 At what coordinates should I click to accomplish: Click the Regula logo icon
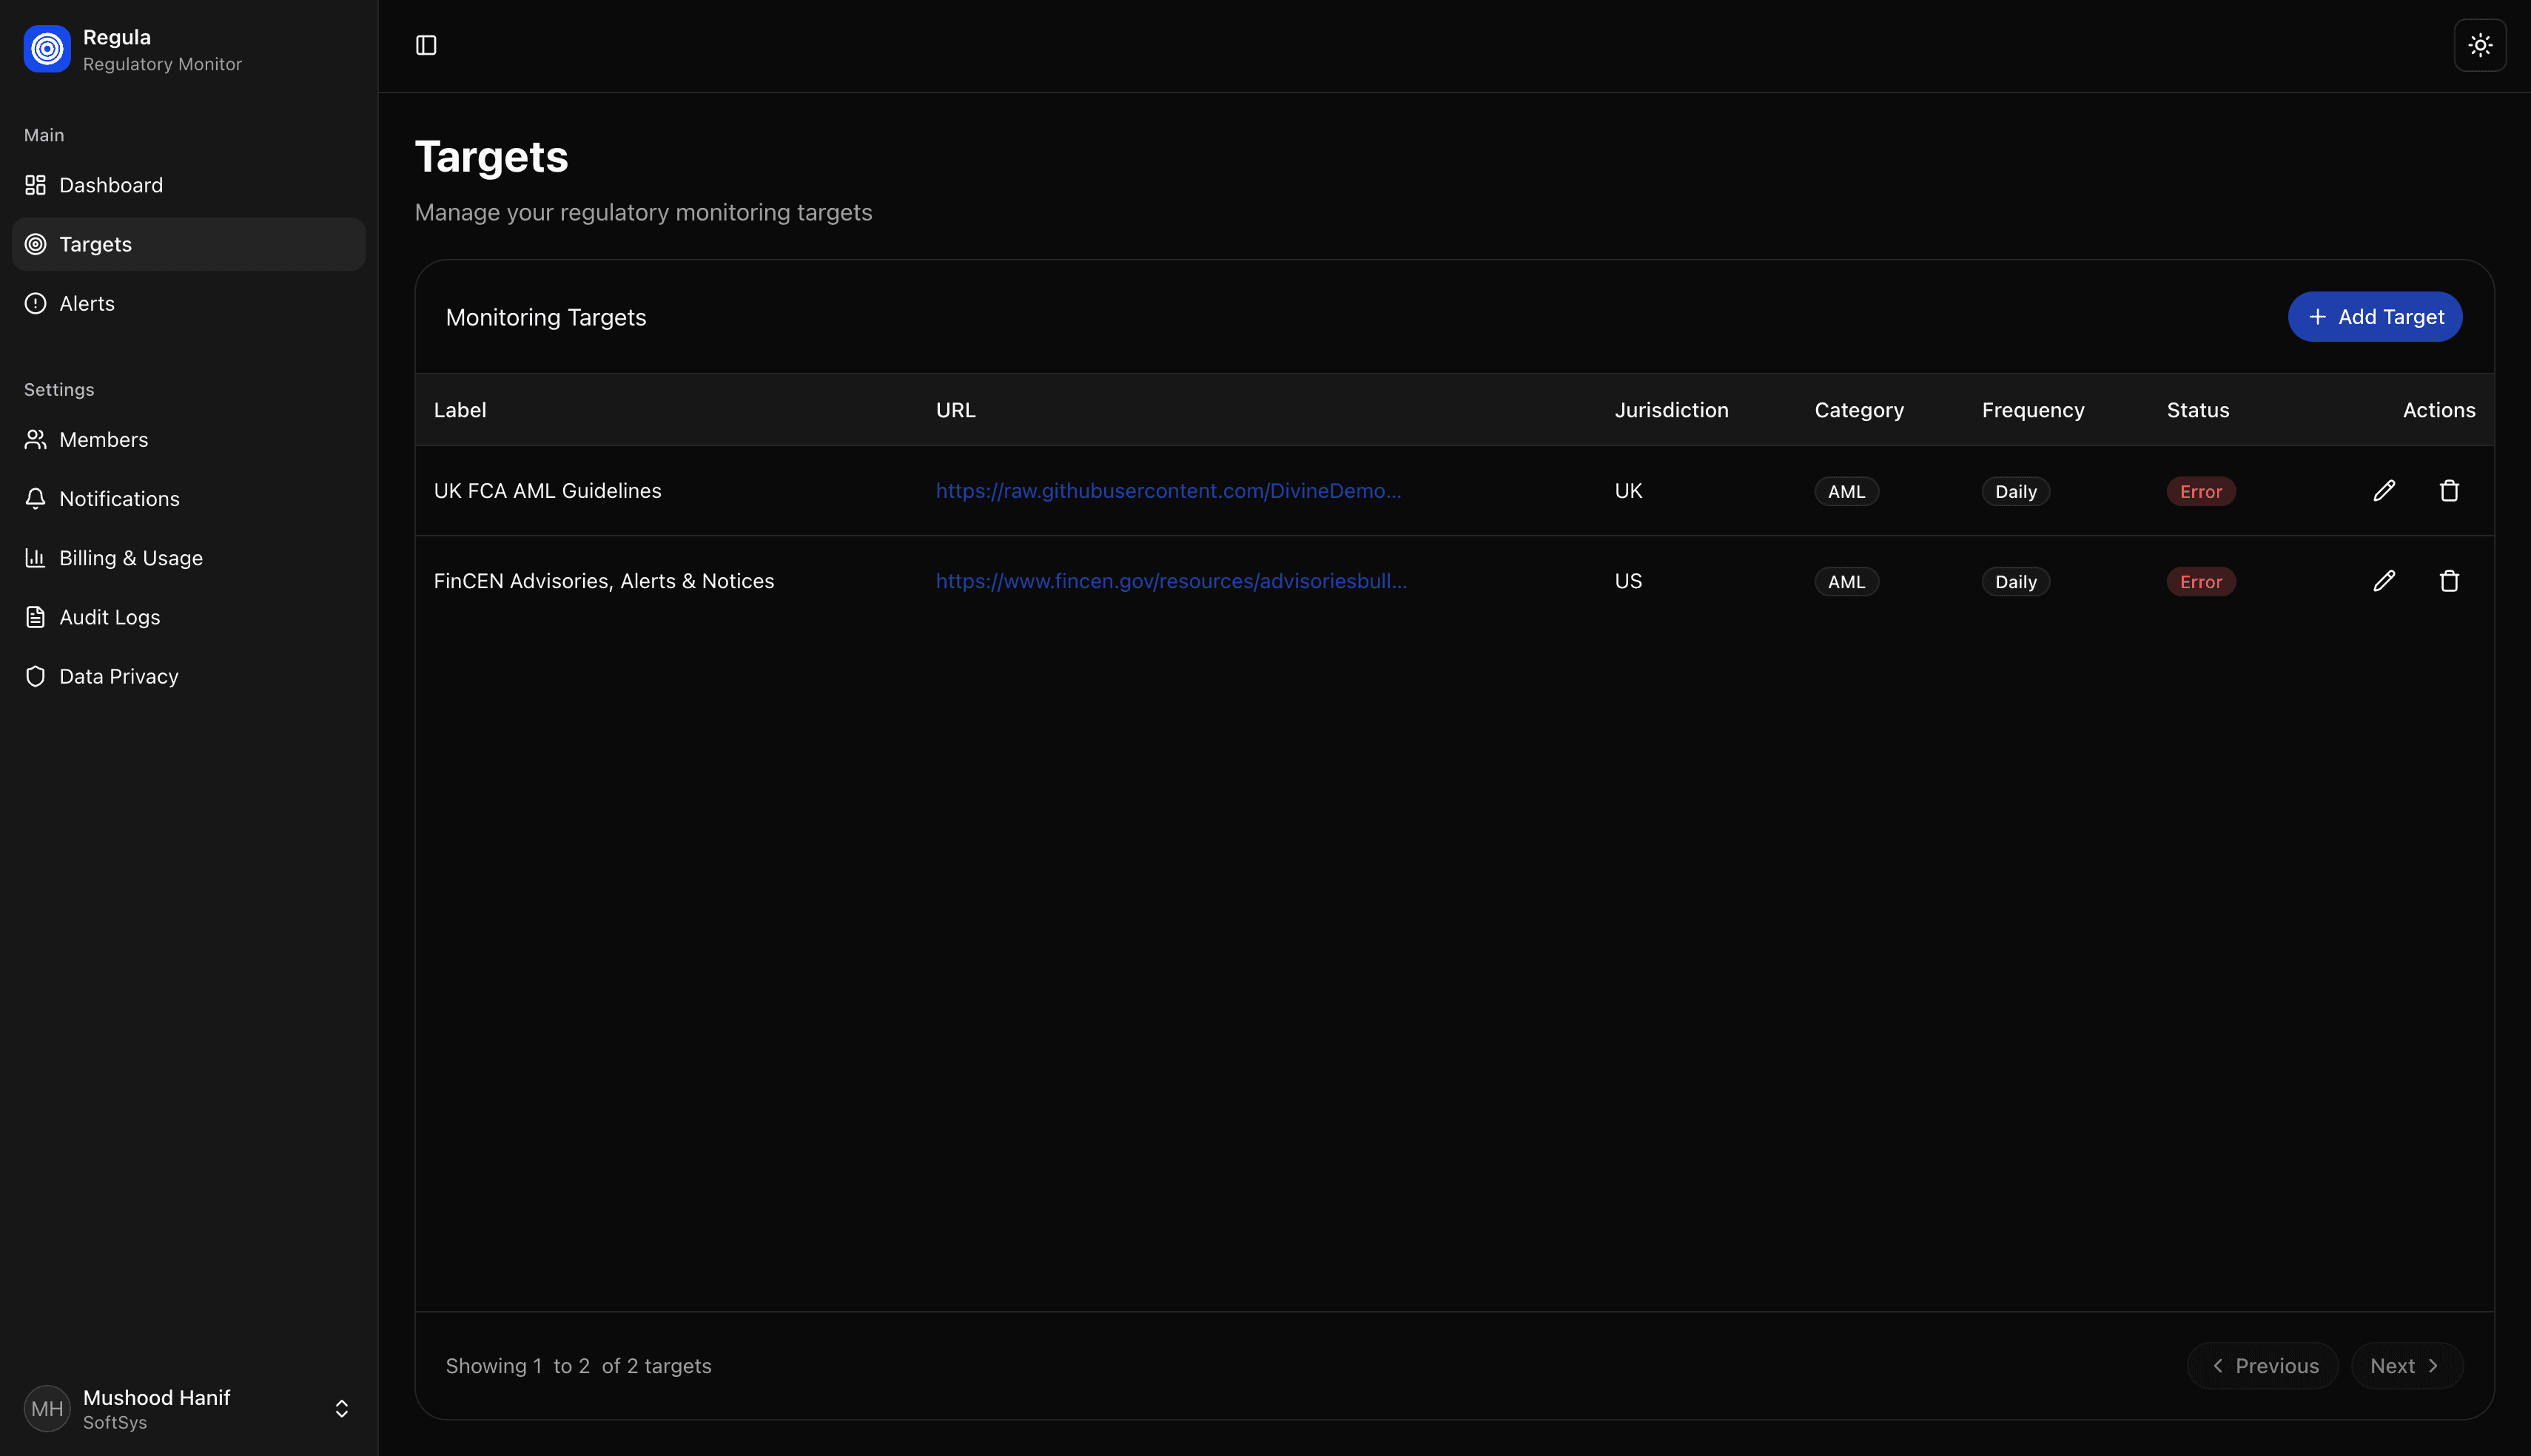click(47, 49)
